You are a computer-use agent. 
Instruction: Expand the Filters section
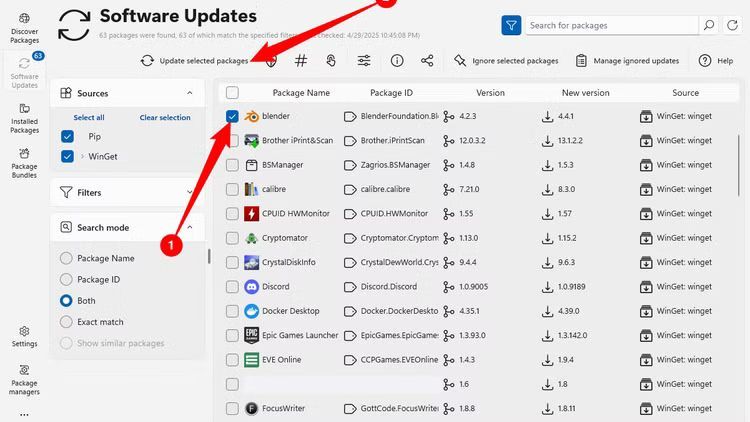(x=126, y=192)
